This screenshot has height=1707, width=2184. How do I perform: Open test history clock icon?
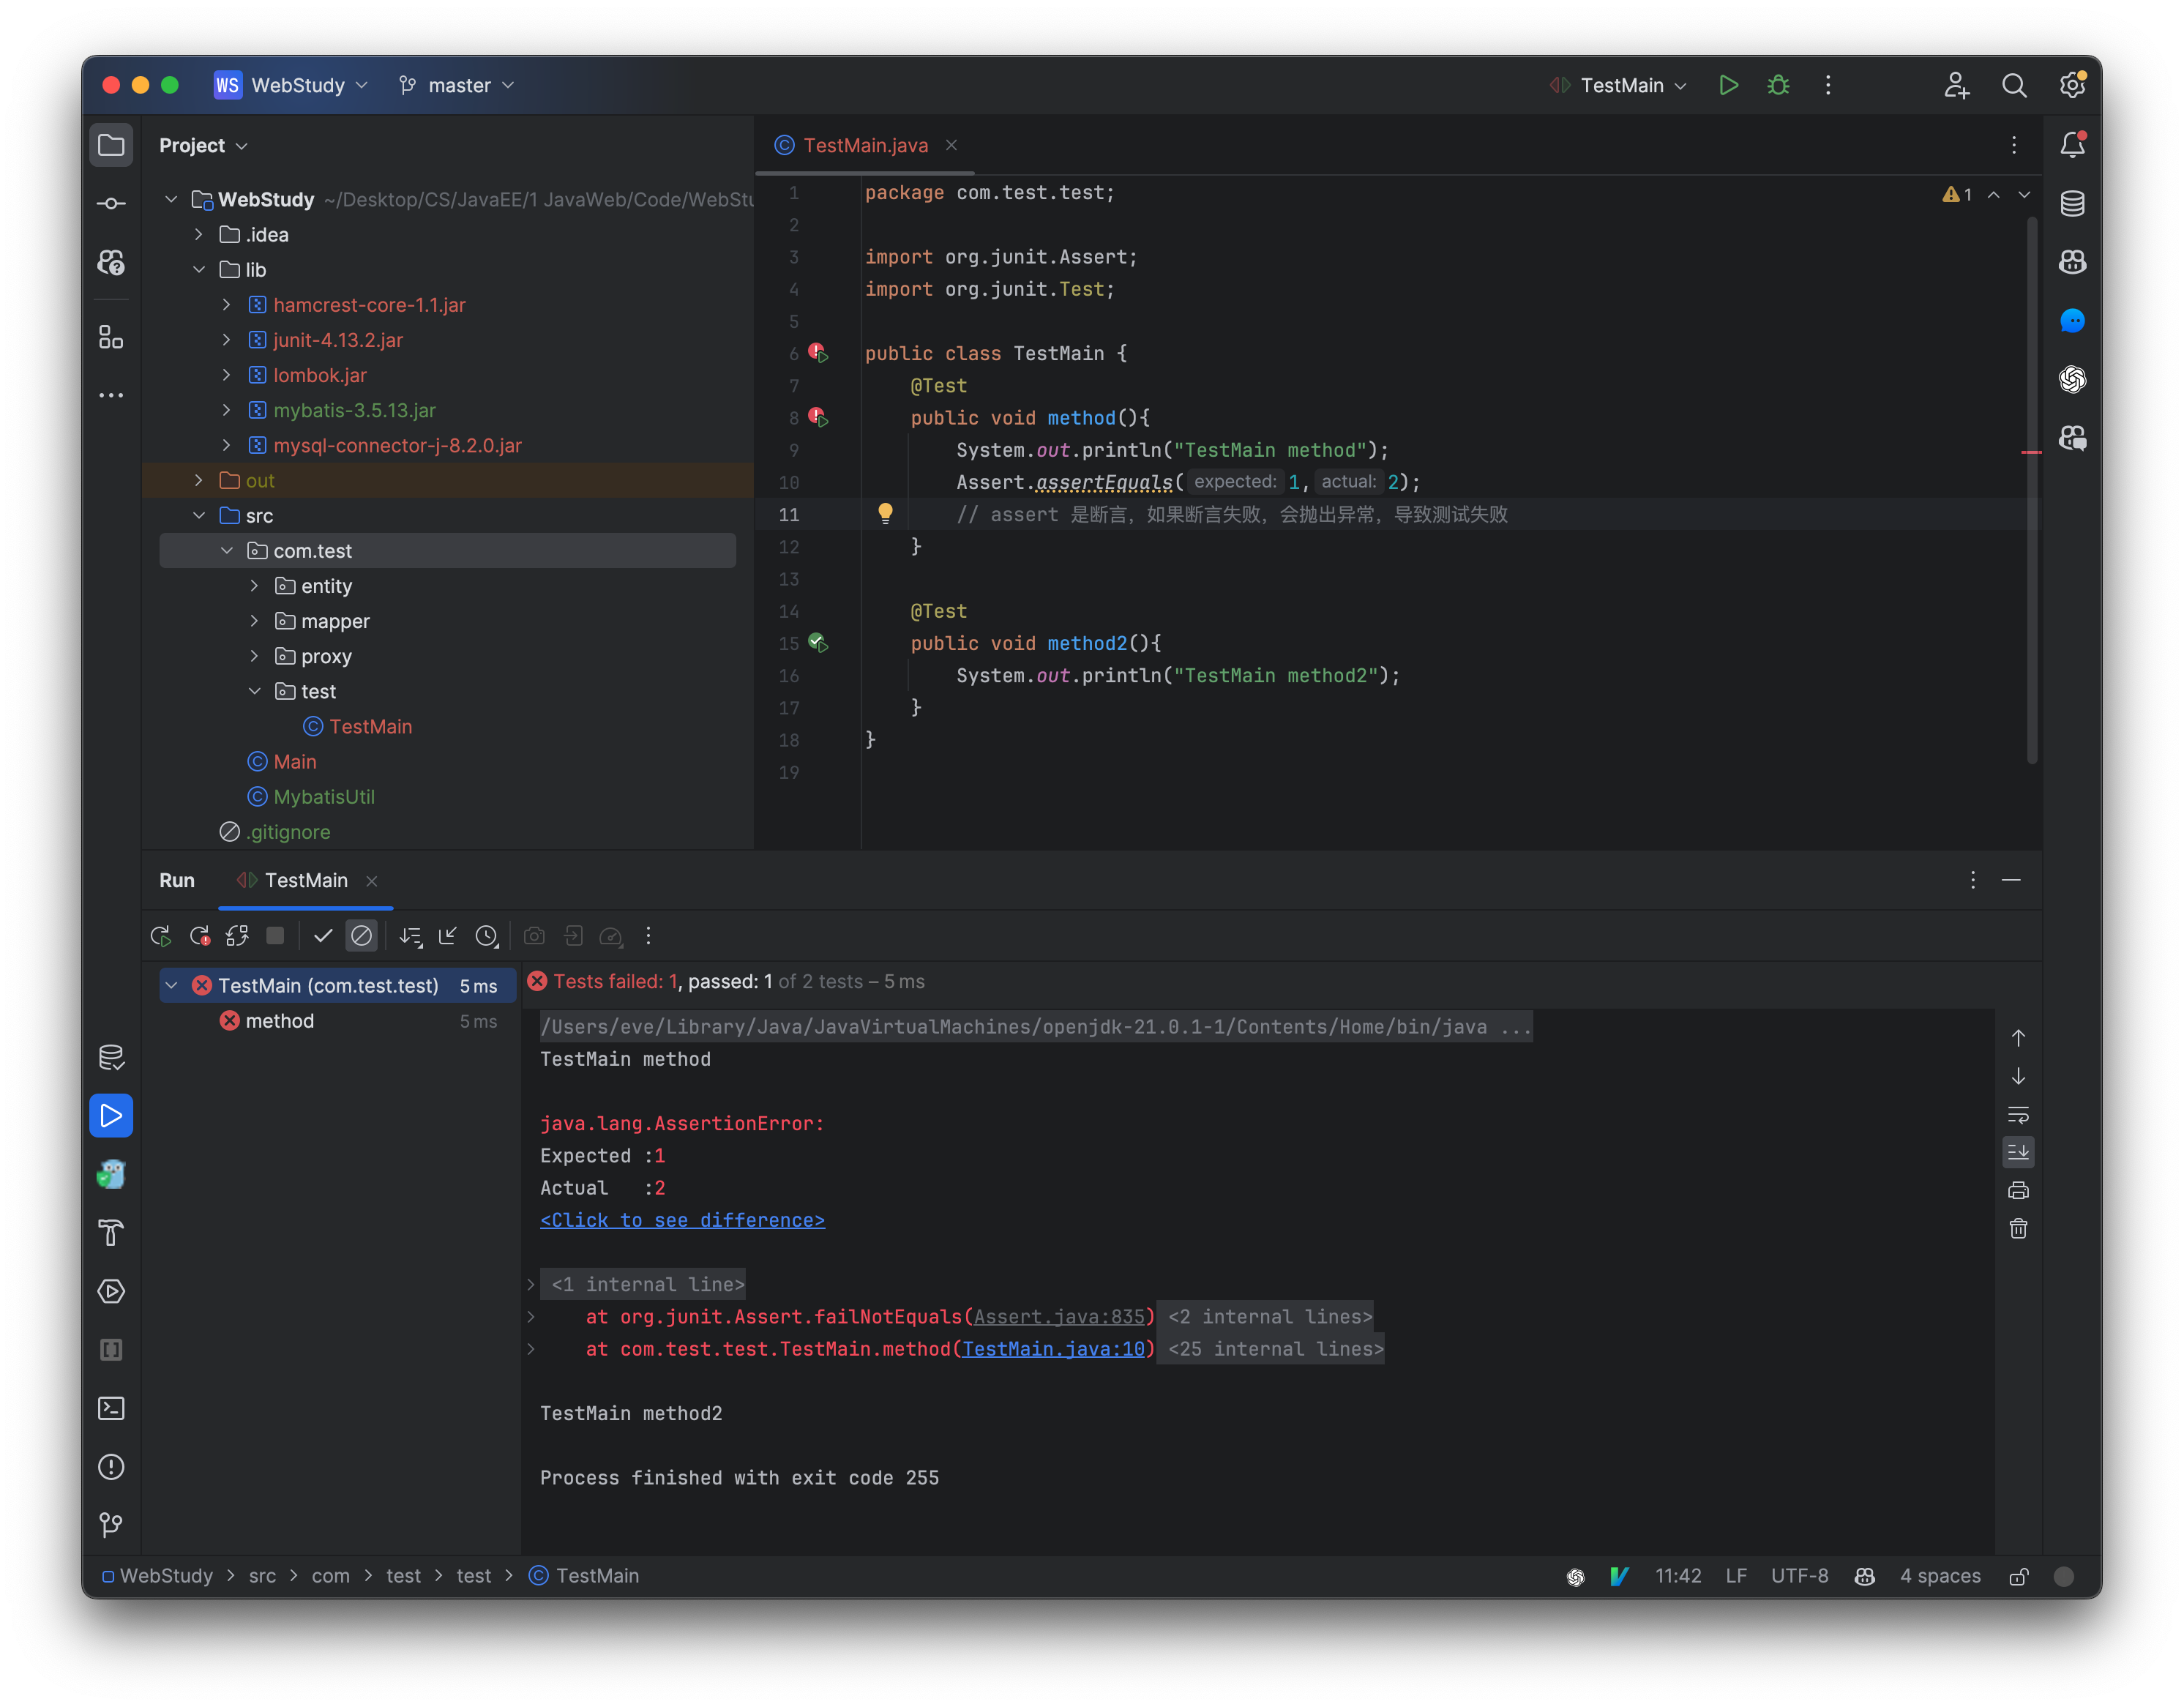coord(486,936)
